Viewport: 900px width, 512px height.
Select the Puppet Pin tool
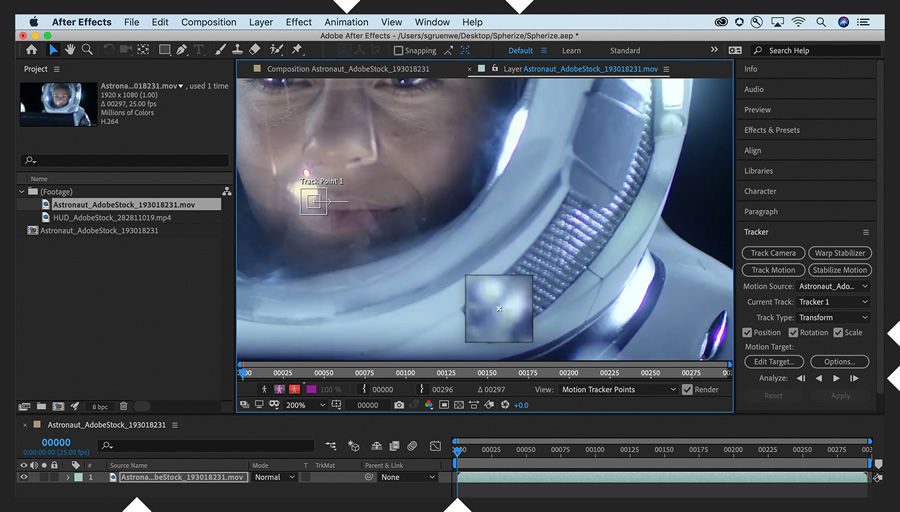point(297,49)
